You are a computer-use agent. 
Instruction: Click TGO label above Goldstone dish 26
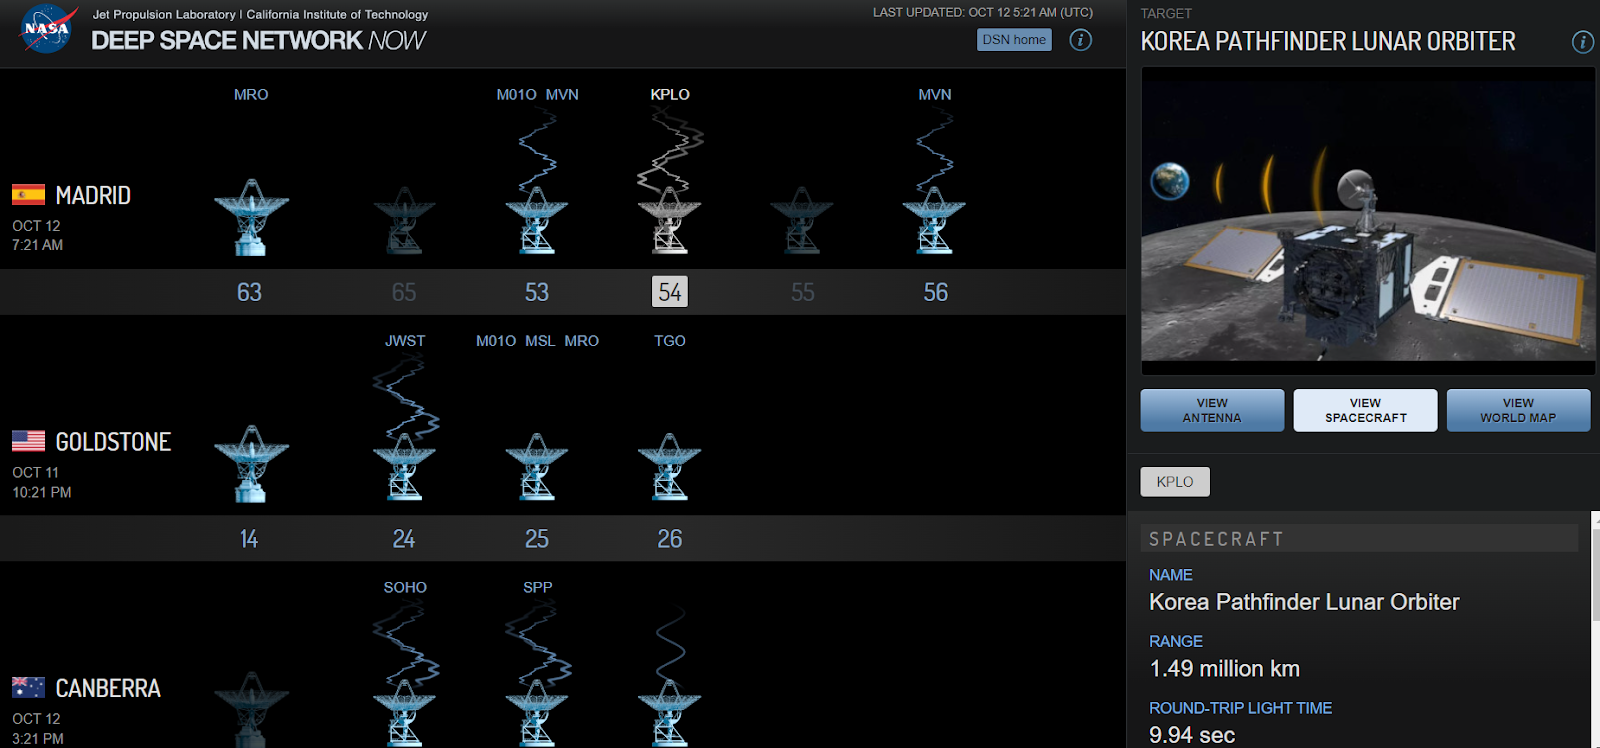point(670,341)
